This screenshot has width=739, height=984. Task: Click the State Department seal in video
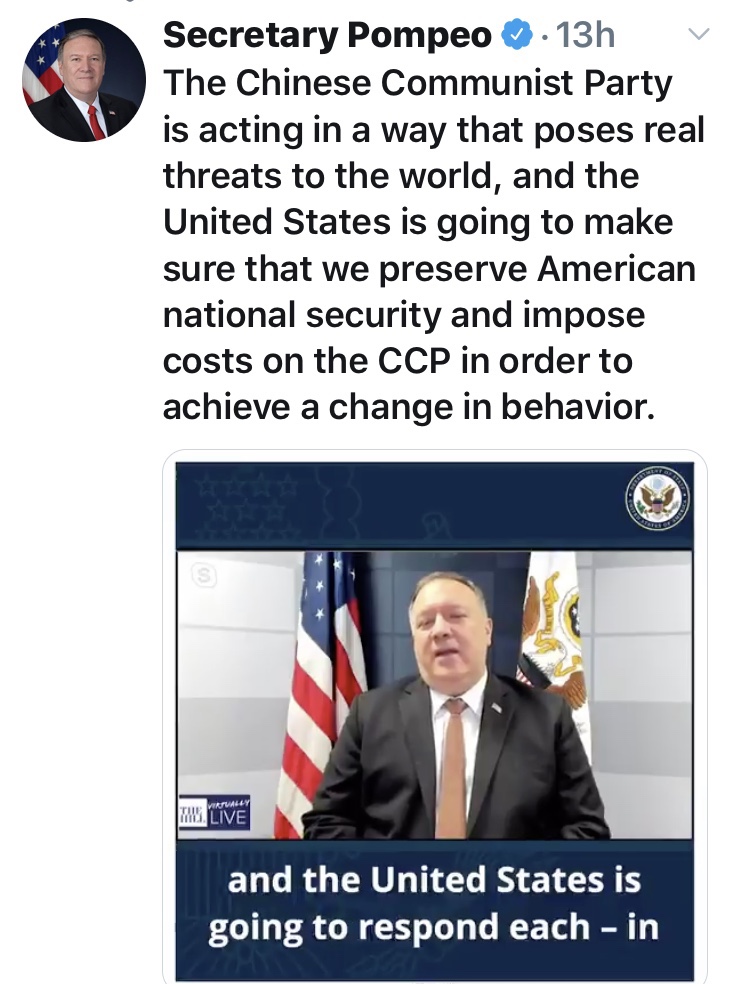tap(657, 498)
